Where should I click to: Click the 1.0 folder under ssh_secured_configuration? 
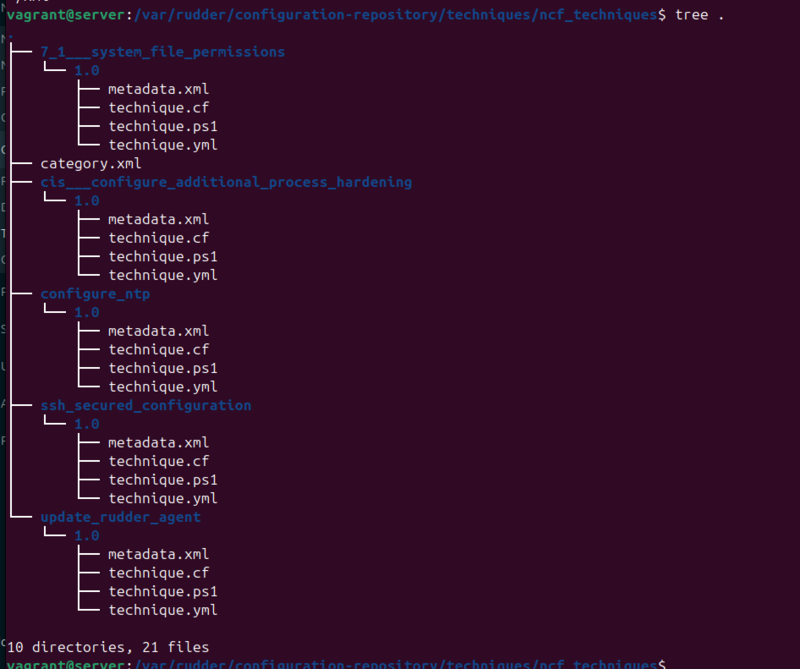point(87,424)
